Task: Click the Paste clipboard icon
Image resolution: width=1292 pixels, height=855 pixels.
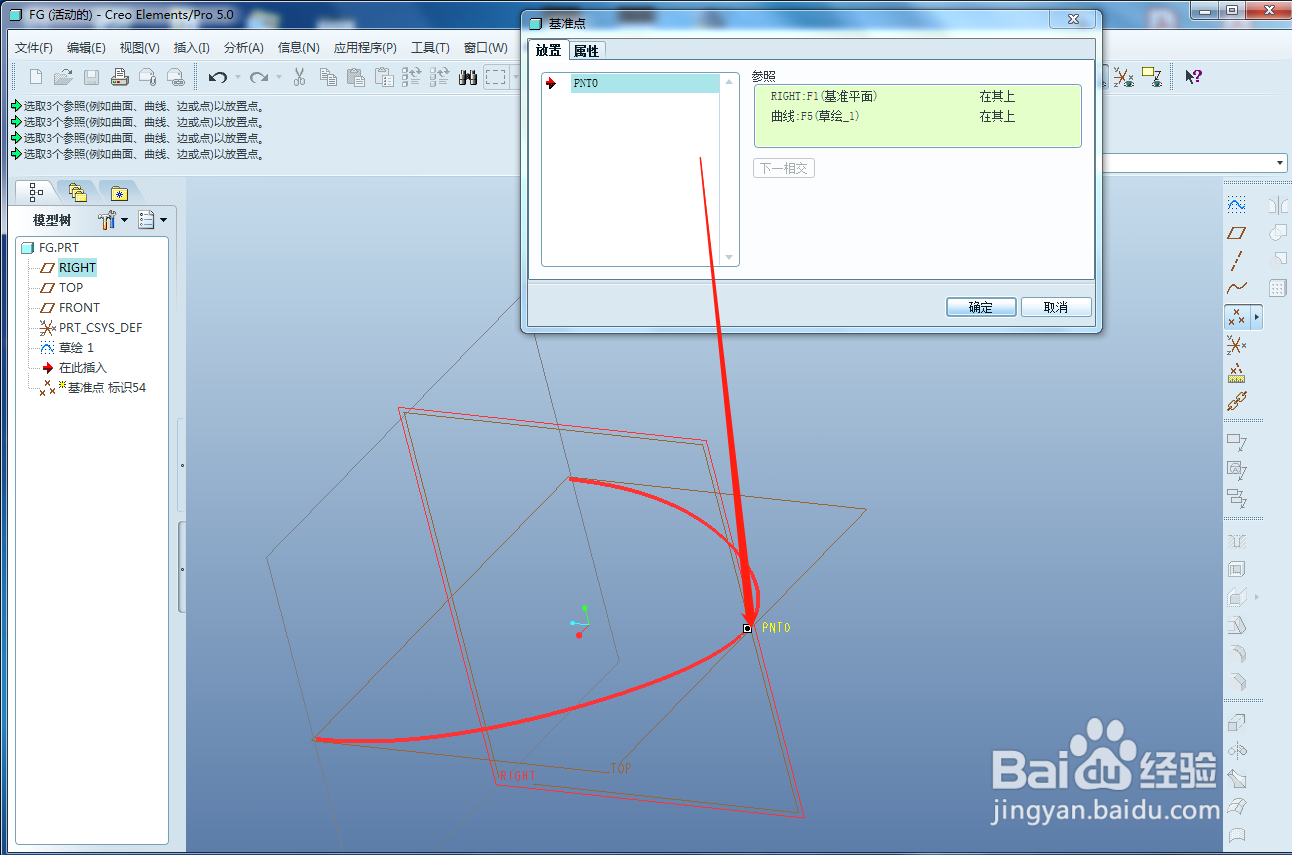Action: (355, 77)
